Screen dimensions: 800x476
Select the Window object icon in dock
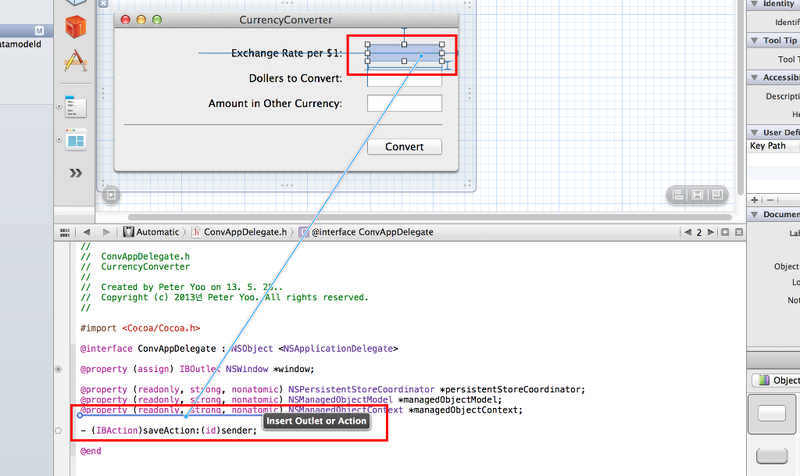tap(76, 139)
